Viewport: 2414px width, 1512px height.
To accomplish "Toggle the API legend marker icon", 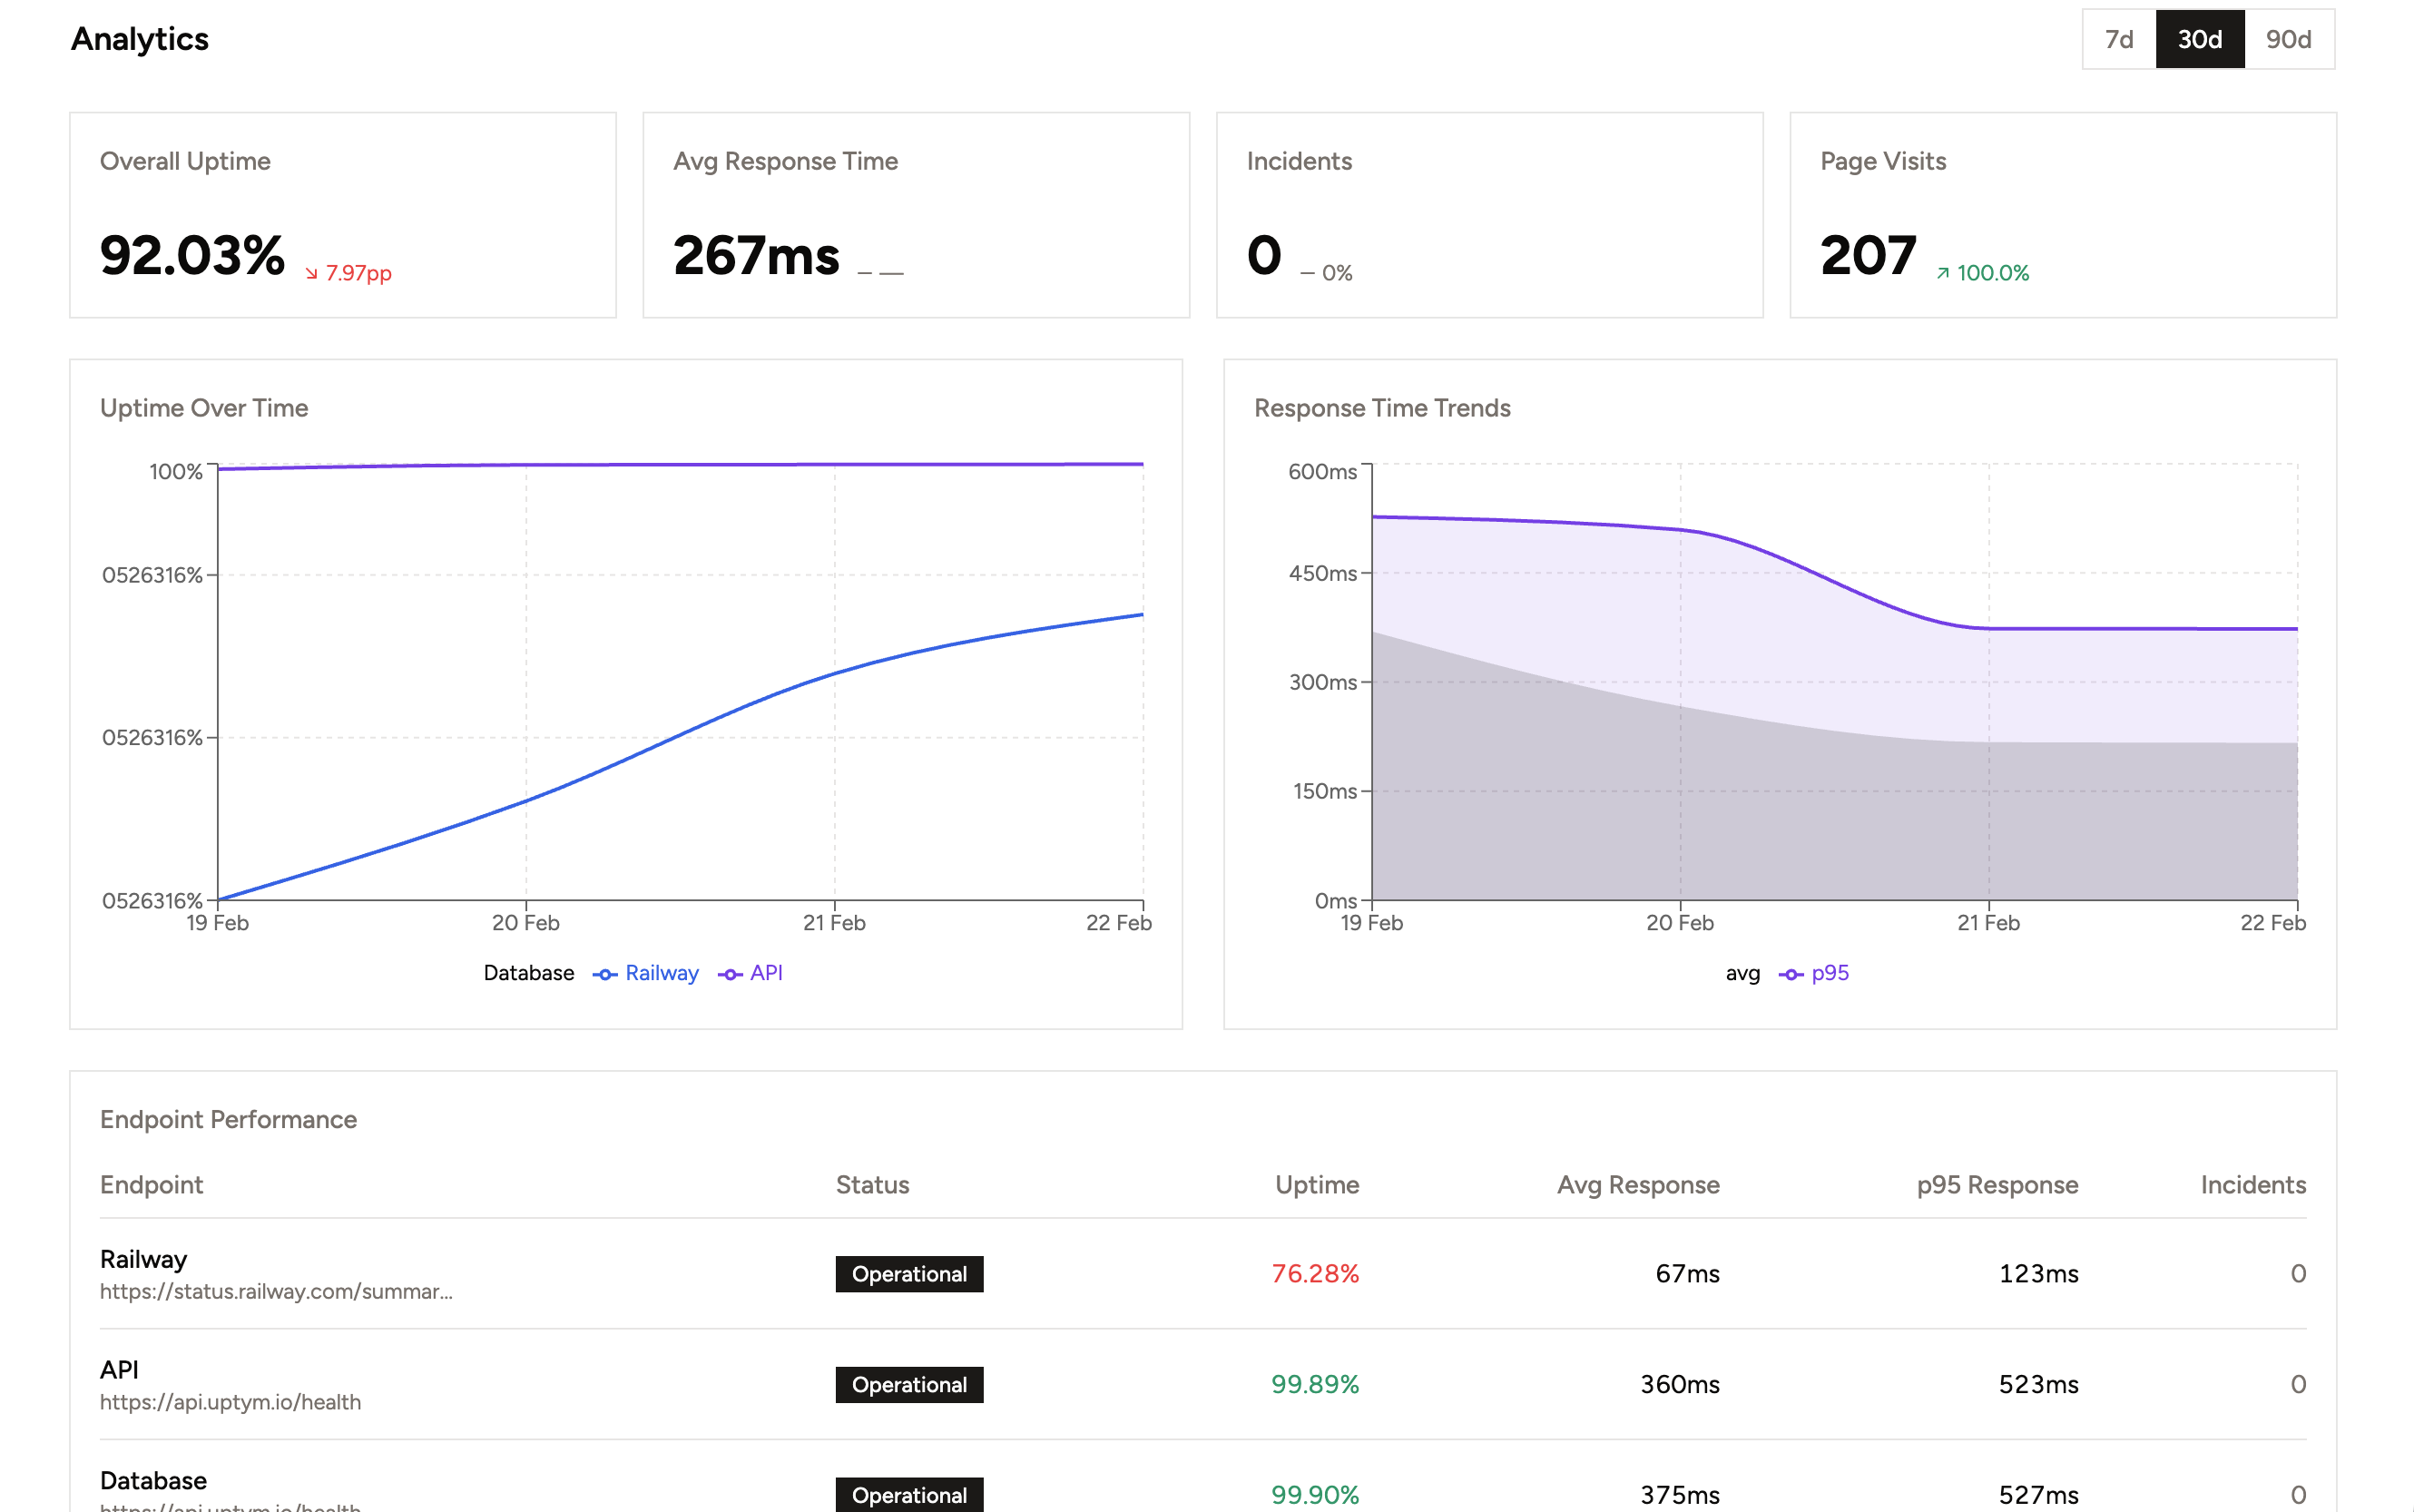I will click(730, 974).
